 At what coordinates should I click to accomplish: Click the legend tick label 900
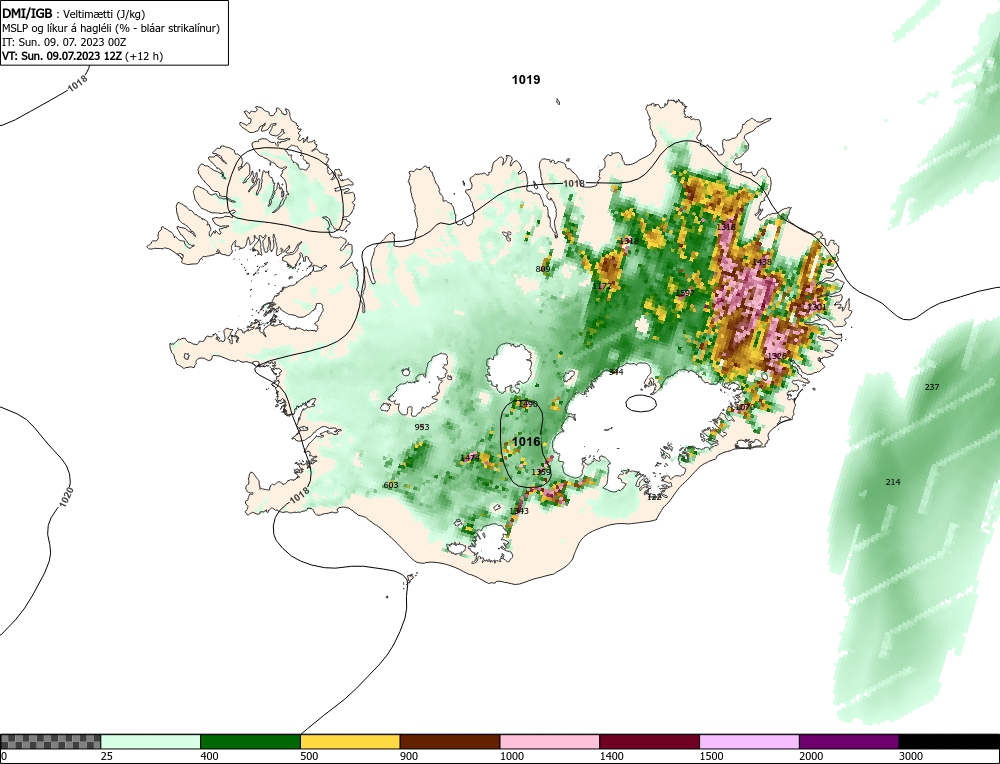tap(409, 756)
